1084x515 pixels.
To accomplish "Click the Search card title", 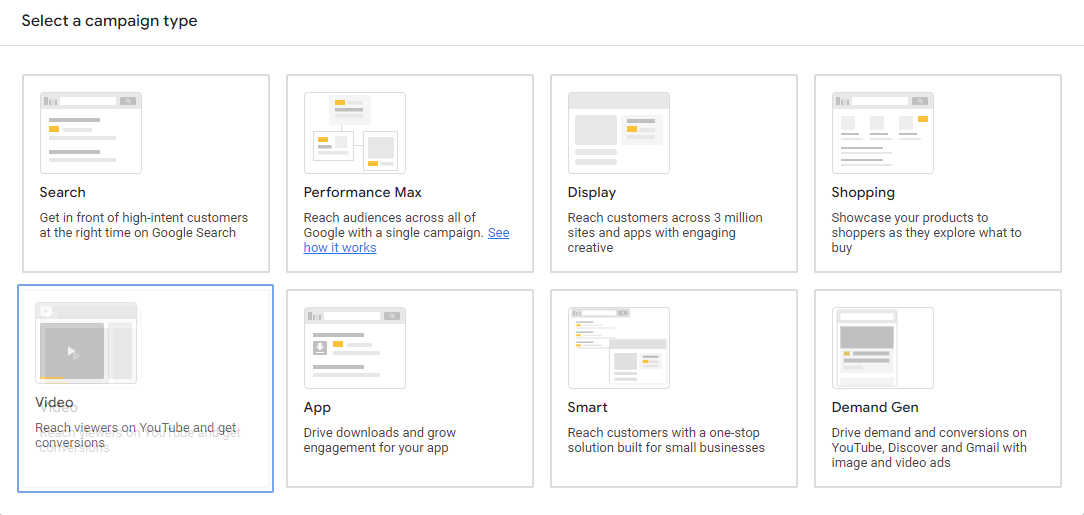I will [63, 192].
